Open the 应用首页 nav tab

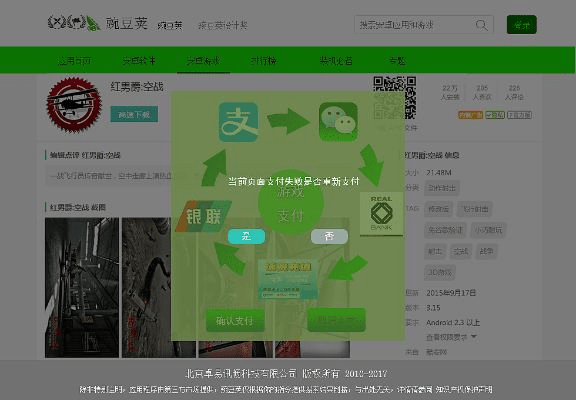(x=75, y=61)
